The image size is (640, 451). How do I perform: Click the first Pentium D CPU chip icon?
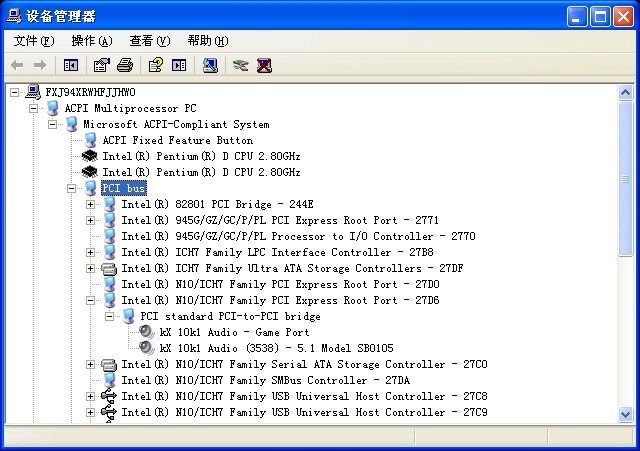pyautogui.click(x=89, y=156)
